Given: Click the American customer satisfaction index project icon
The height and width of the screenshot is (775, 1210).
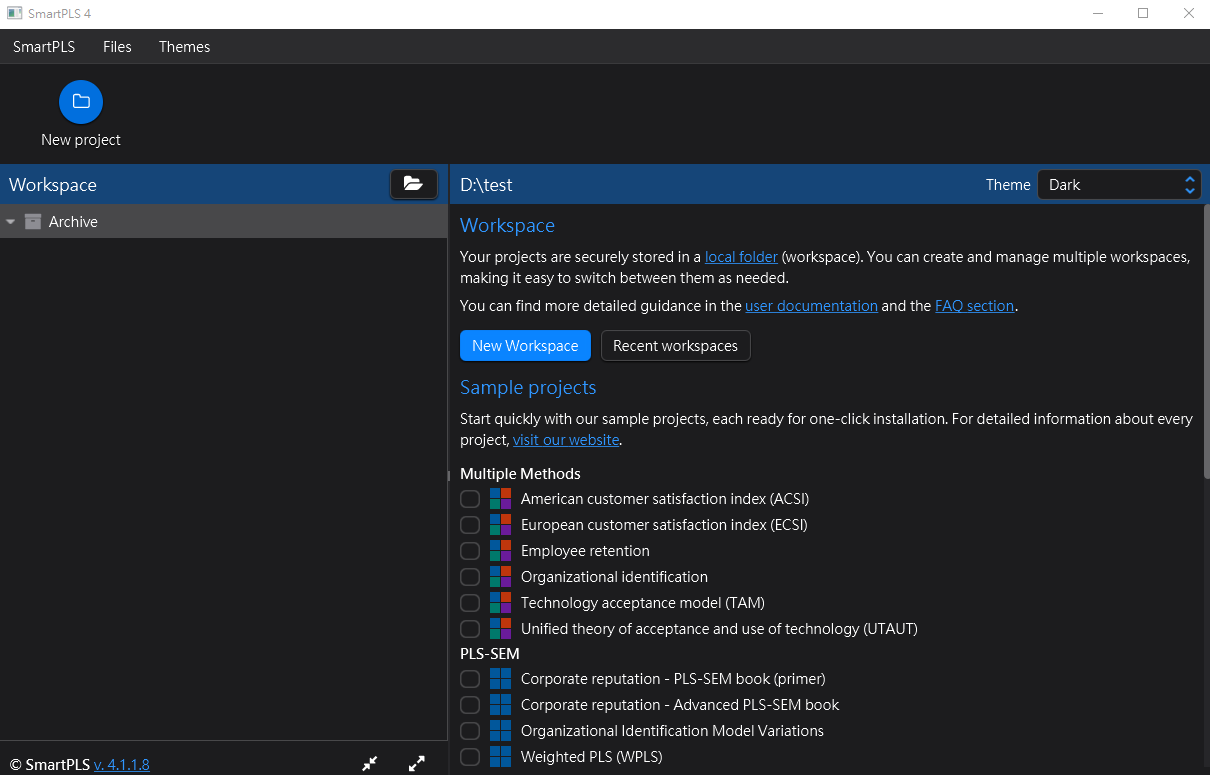Looking at the screenshot, I should (501, 499).
